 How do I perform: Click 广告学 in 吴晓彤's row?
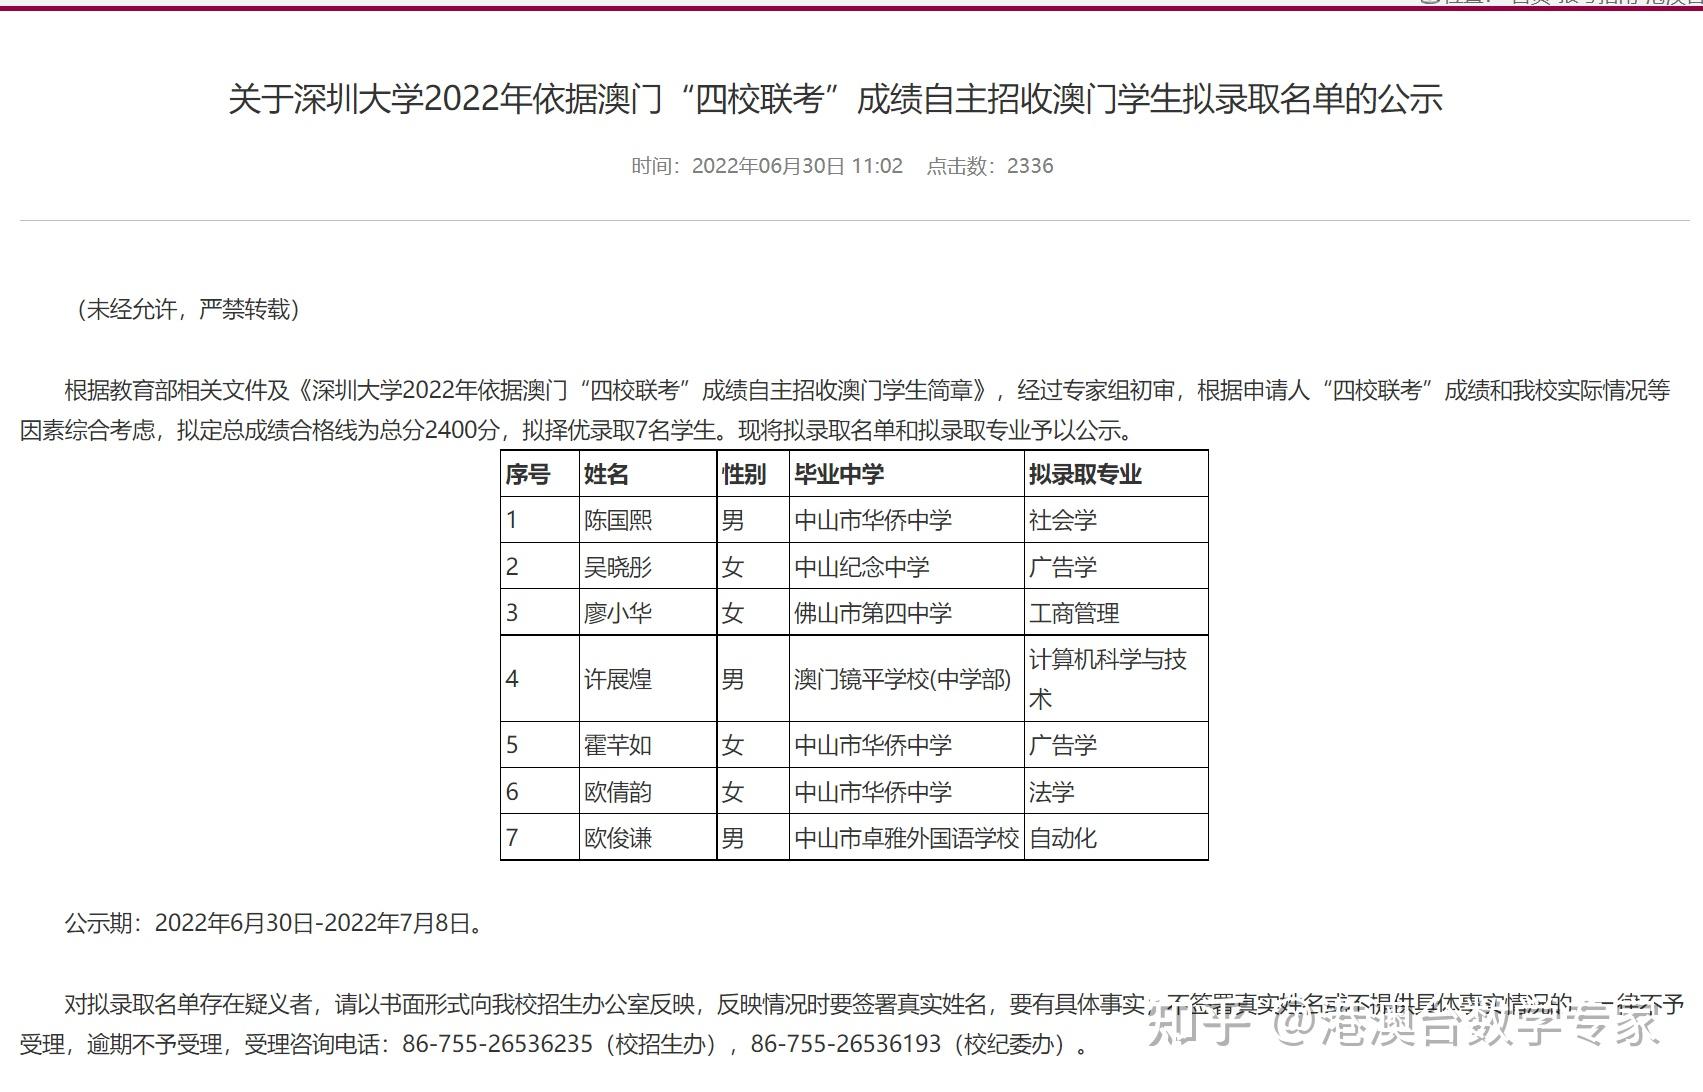coord(1116,567)
